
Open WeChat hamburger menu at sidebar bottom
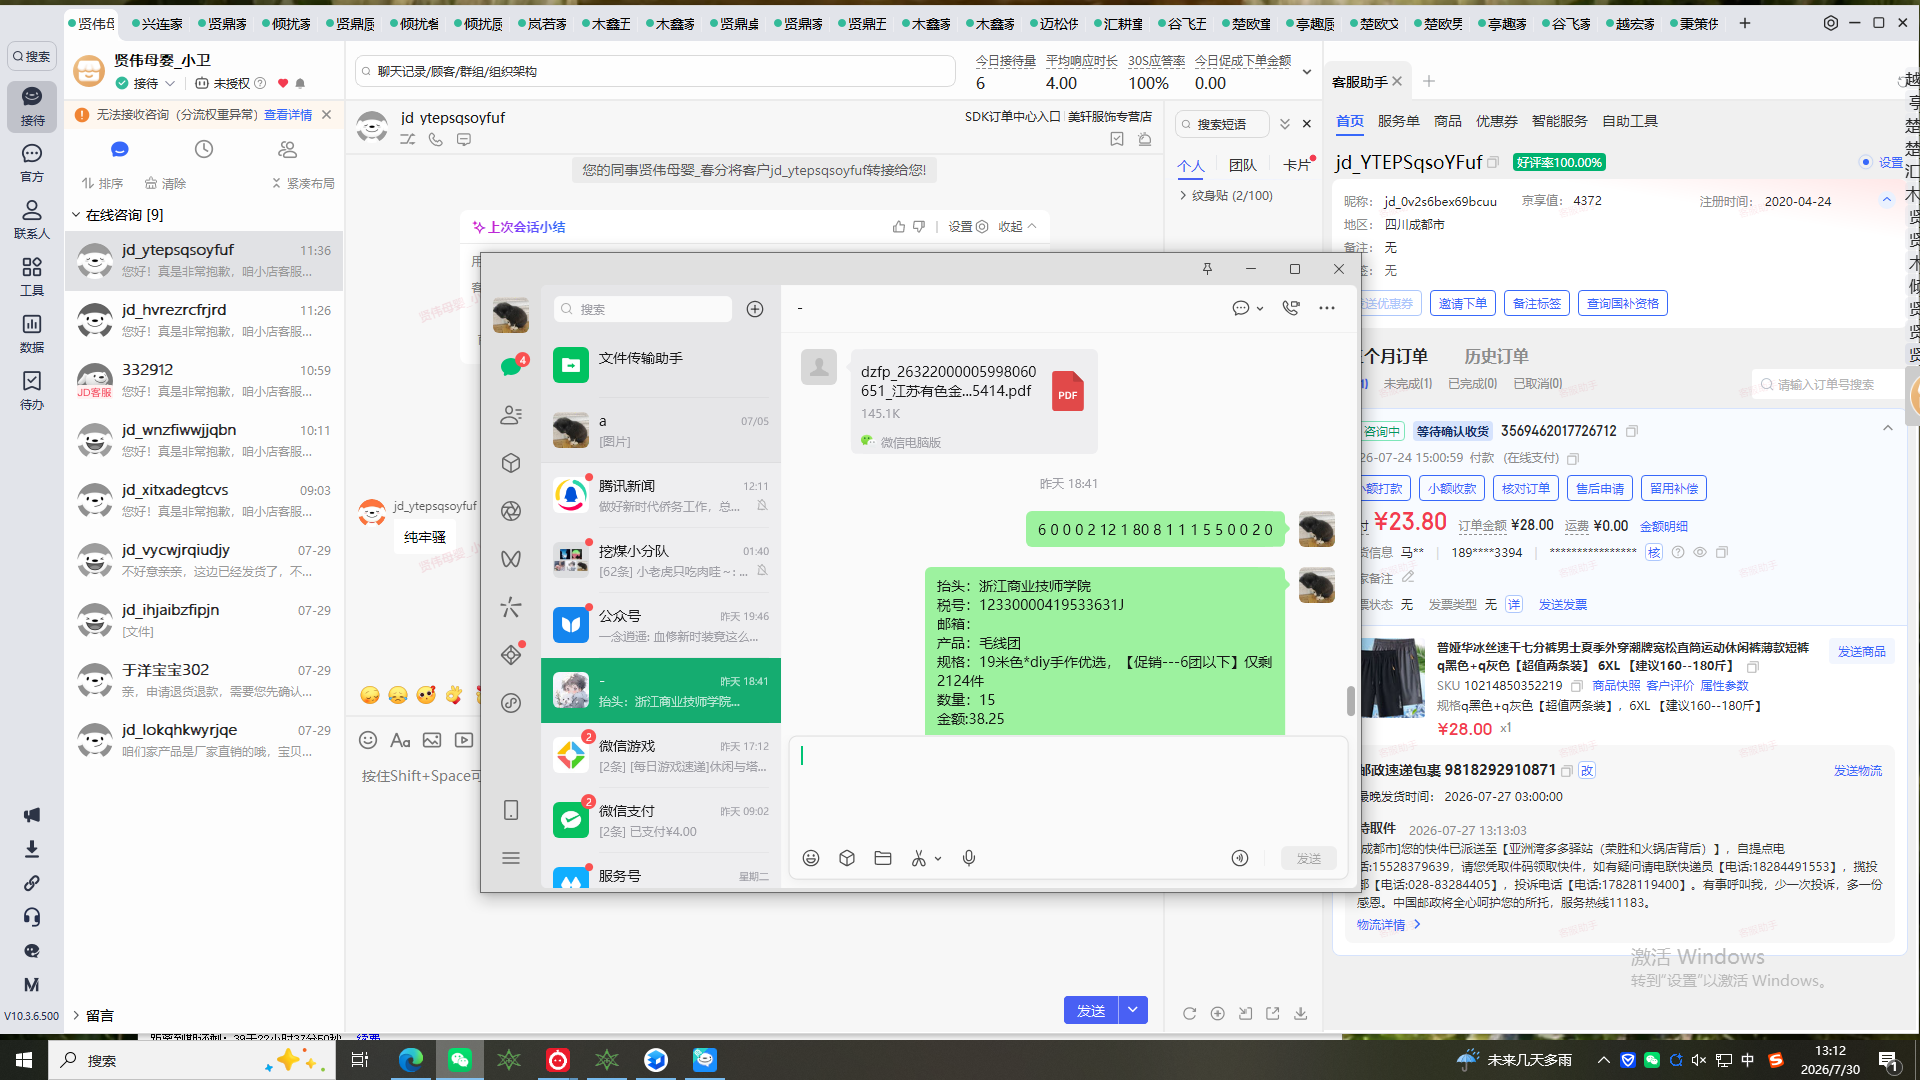tap(511, 858)
